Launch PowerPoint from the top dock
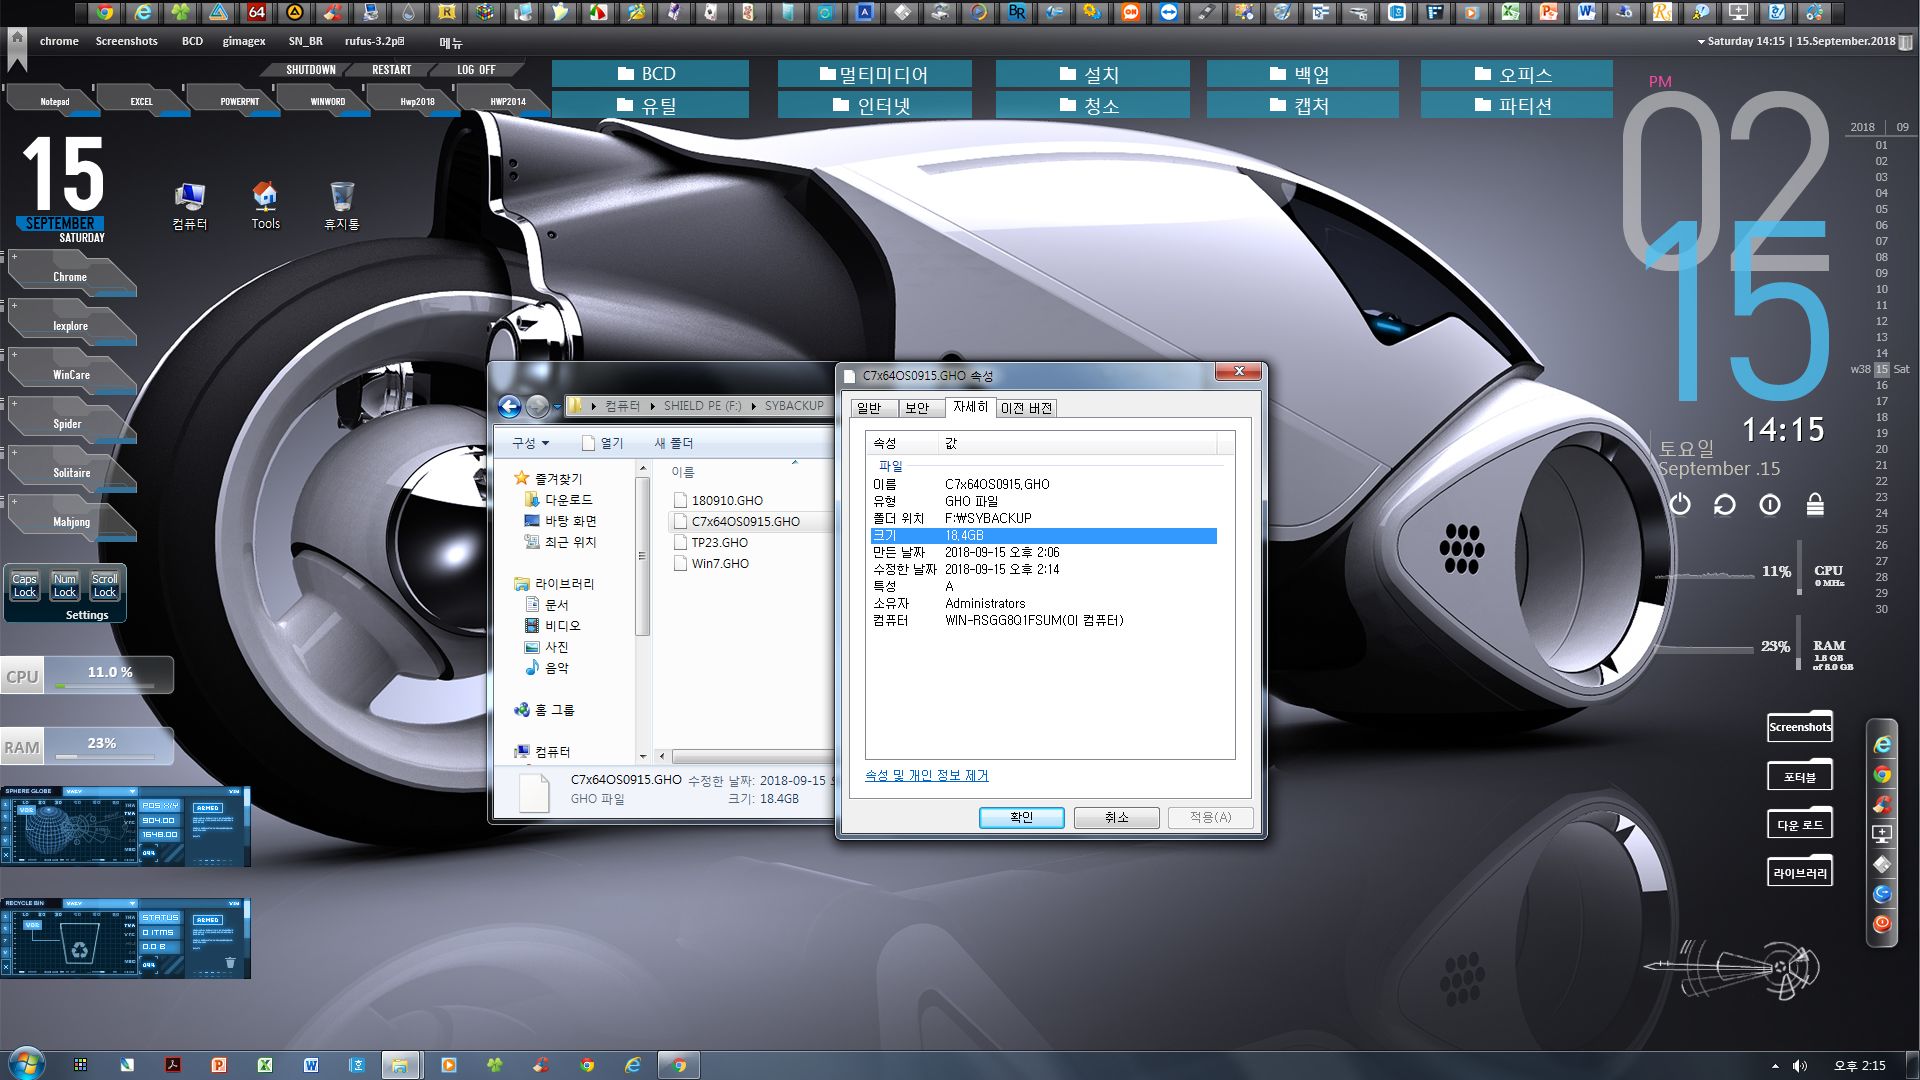This screenshot has height=1080, width=1920. coord(1549,12)
